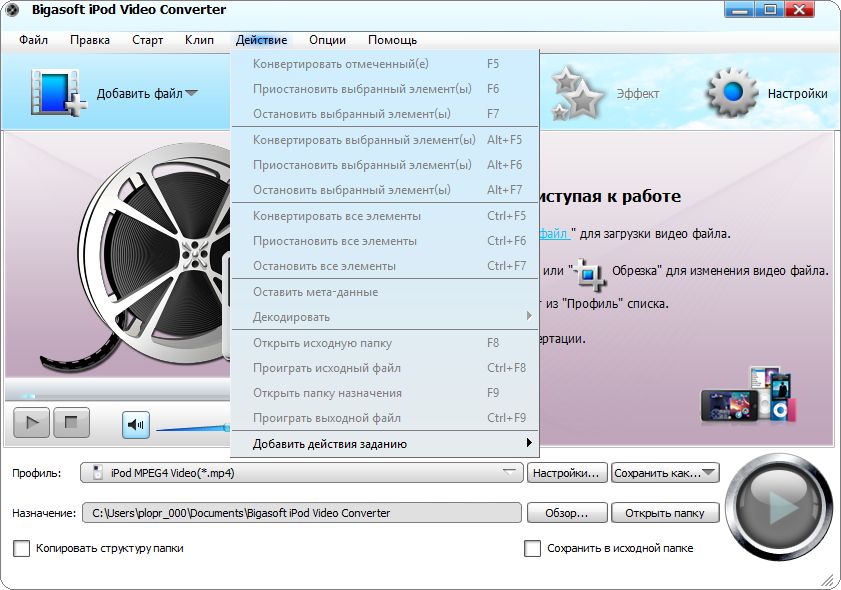Open the Правка menu
The image size is (841, 590).
90,40
